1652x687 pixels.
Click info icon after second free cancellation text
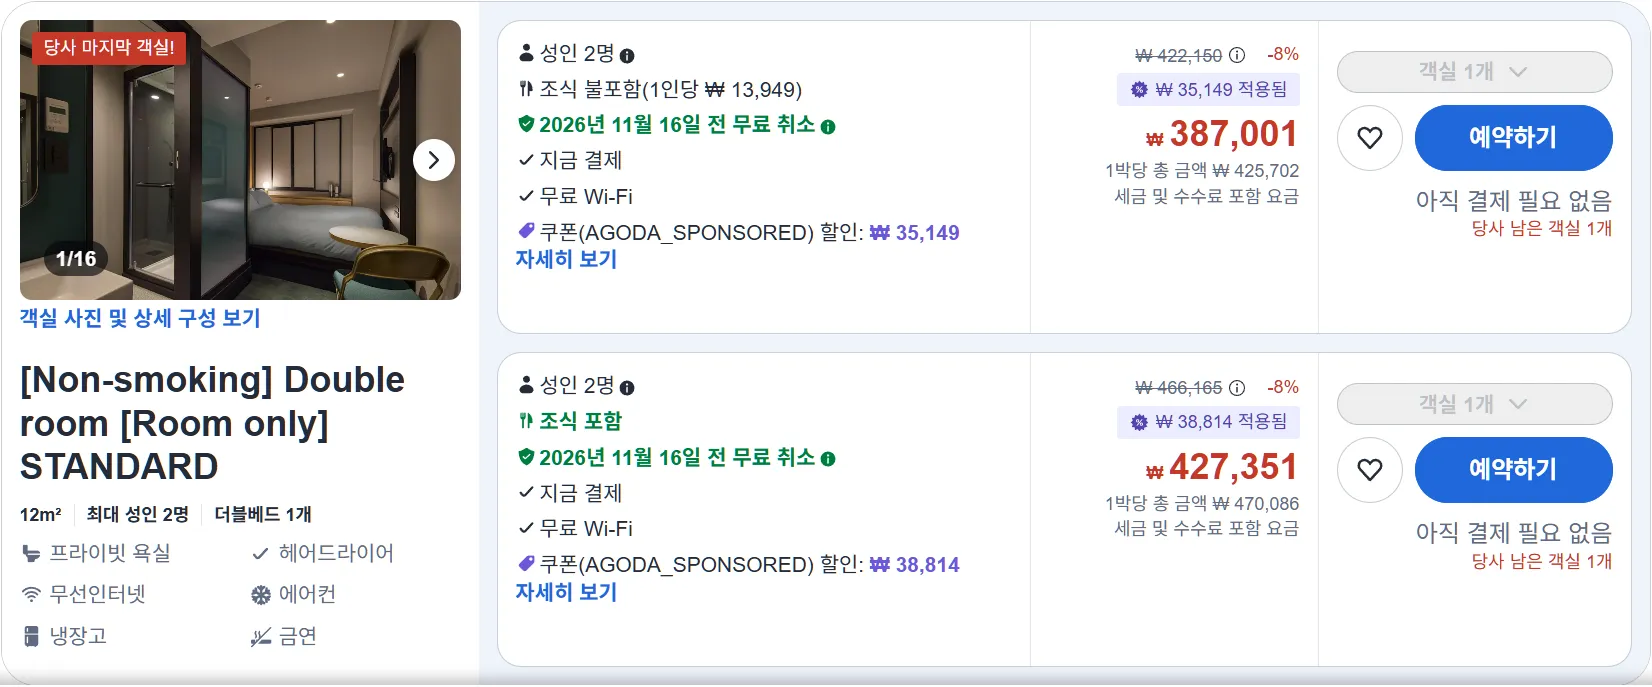coord(828,459)
